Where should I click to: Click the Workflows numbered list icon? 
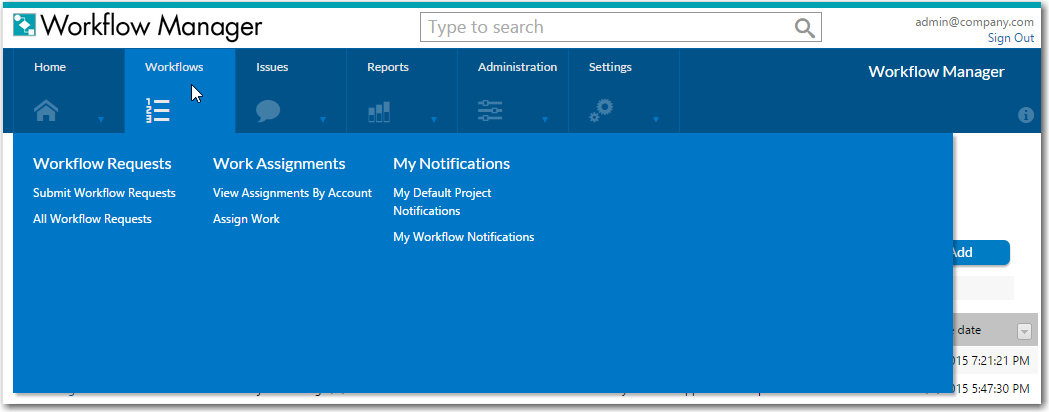click(x=157, y=111)
